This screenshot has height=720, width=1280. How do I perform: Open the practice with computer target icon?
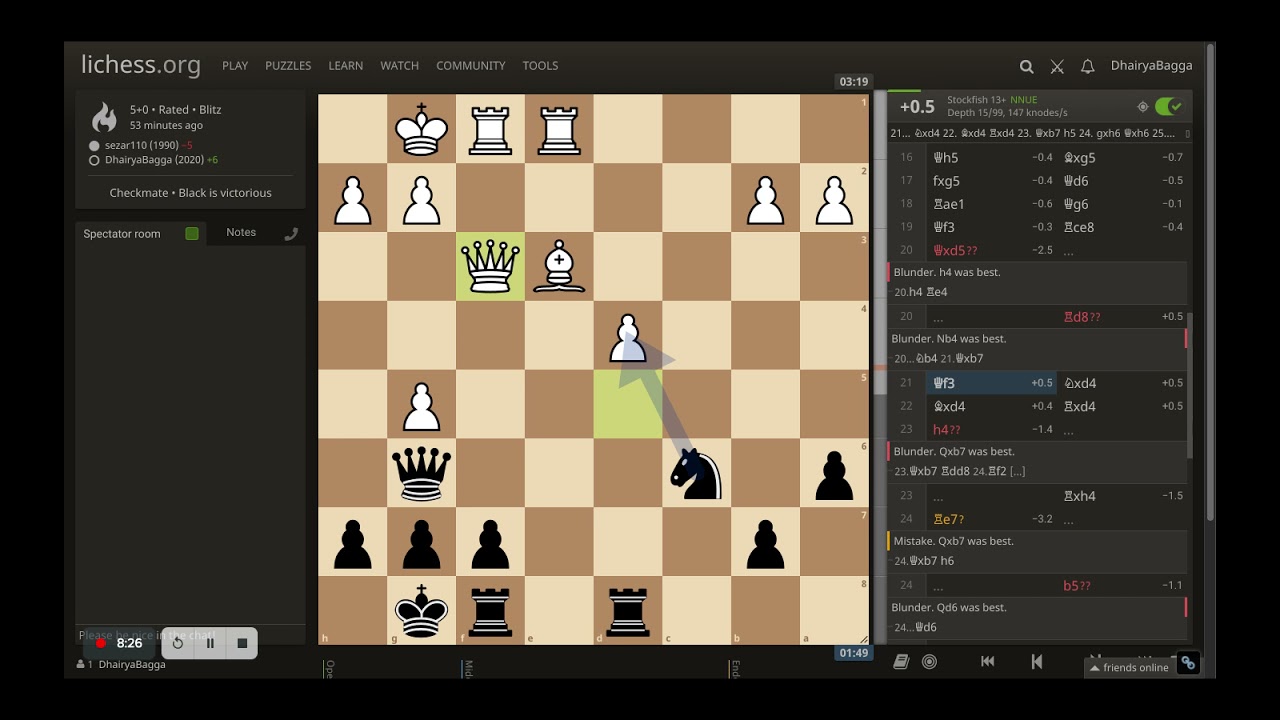[x=929, y=661]
